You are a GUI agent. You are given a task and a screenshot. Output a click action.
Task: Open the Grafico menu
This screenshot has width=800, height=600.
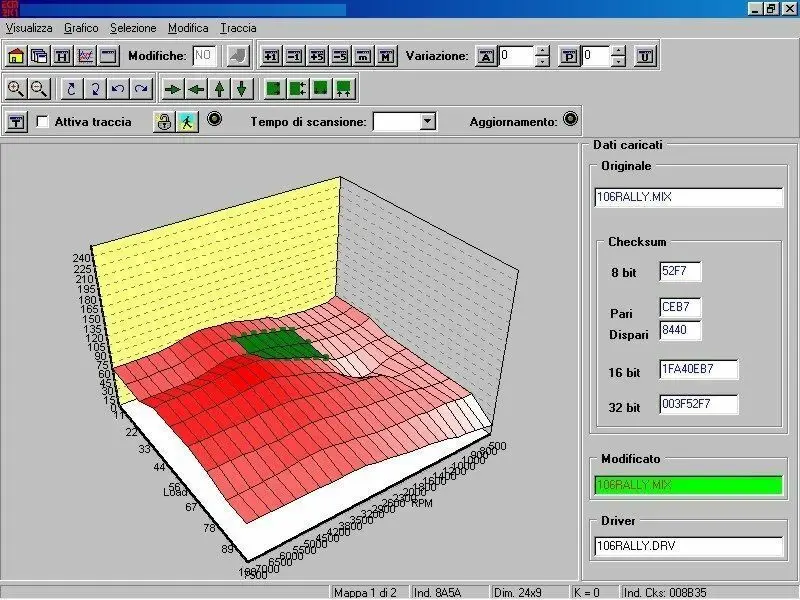(x=81, y=28)
